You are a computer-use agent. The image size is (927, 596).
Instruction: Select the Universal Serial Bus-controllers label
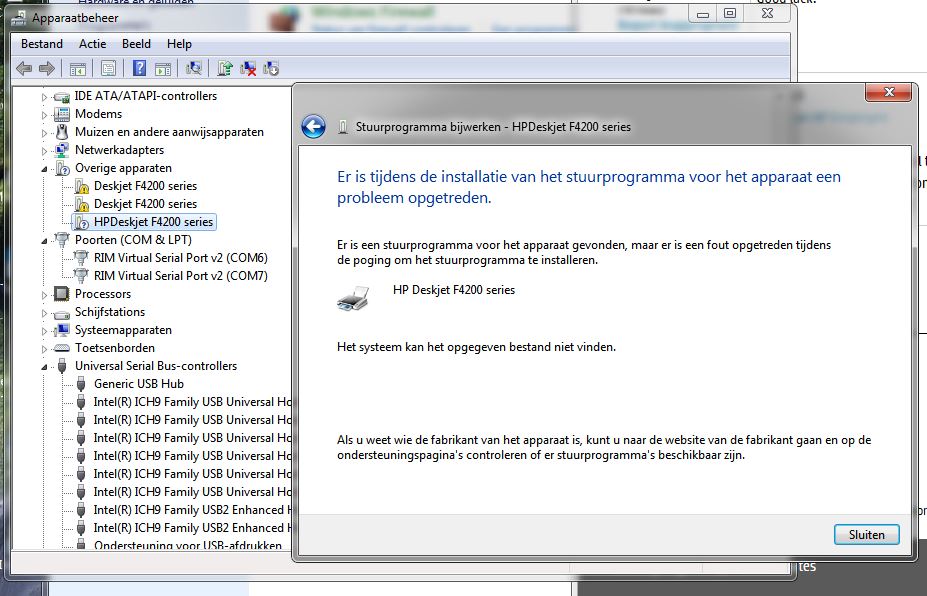click(155, 366)
